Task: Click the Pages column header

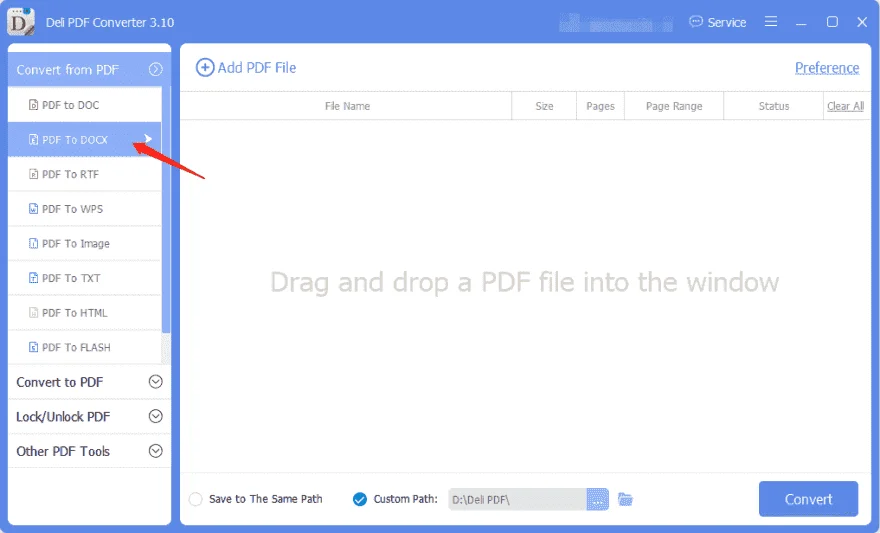Action: [600, 106]
